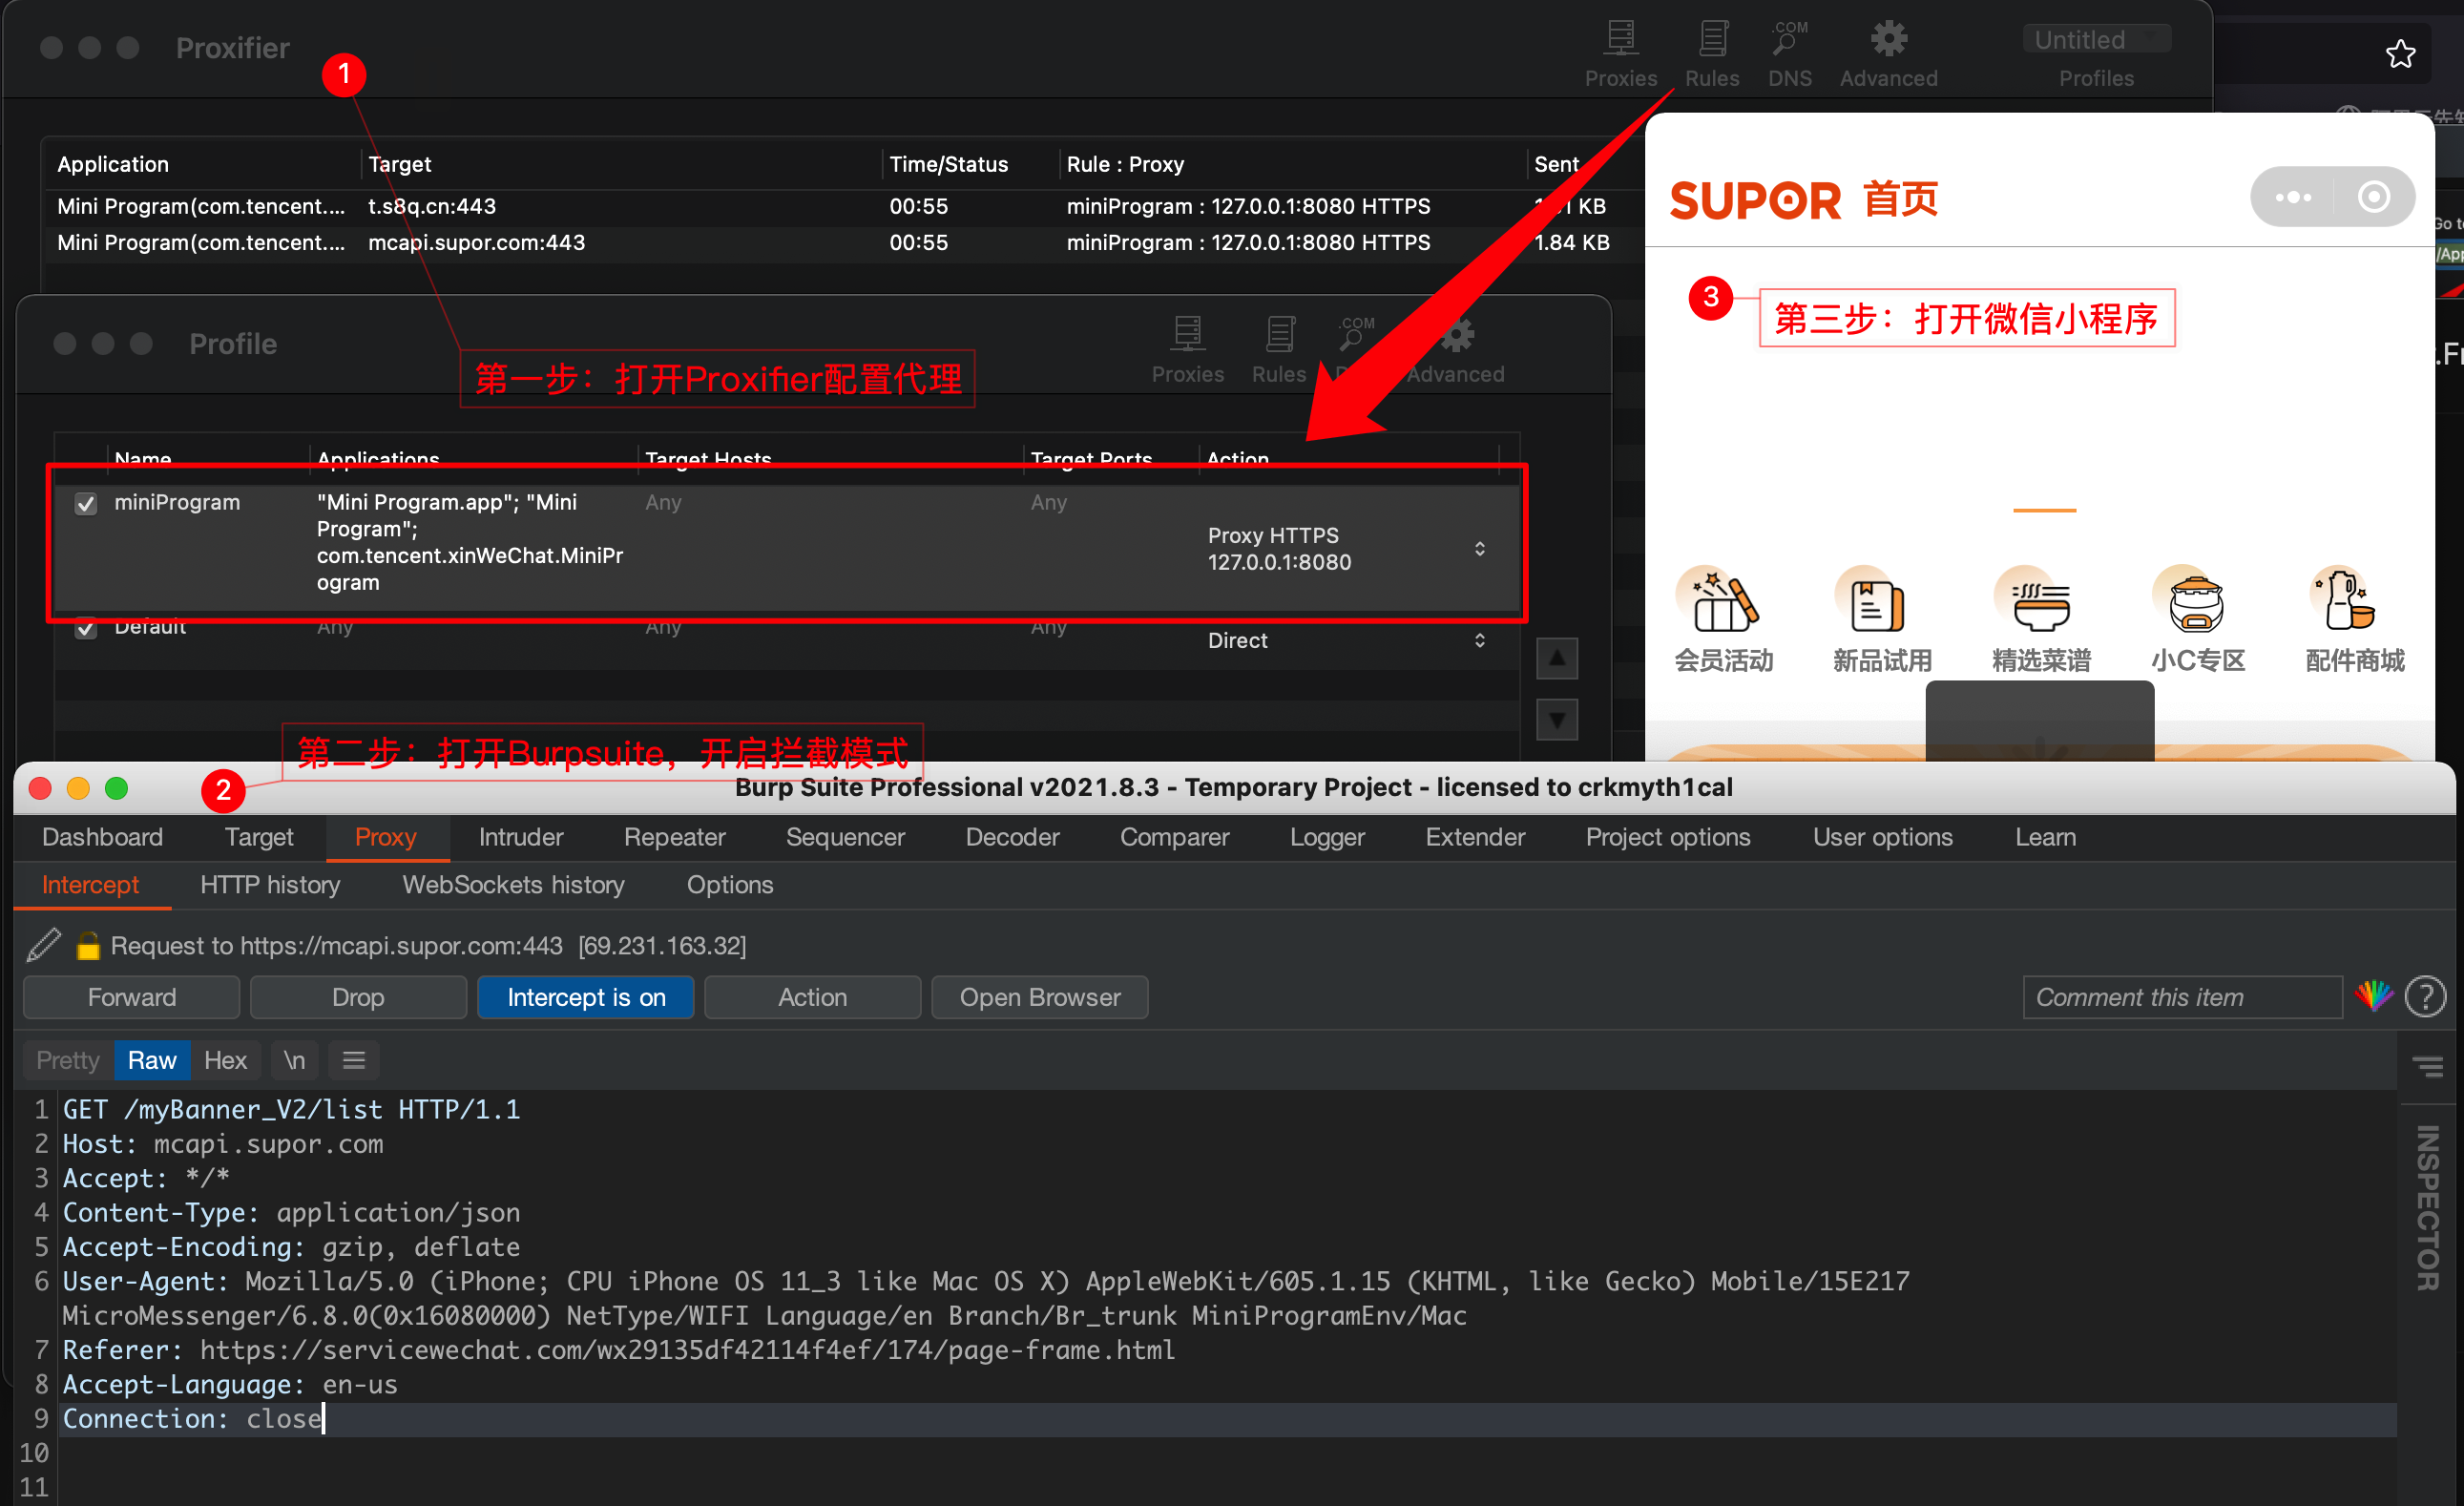This screenshot has width=2464, height=1506.
Task: Open Burp help question mark icon
Action: [x=2425, y=996]
